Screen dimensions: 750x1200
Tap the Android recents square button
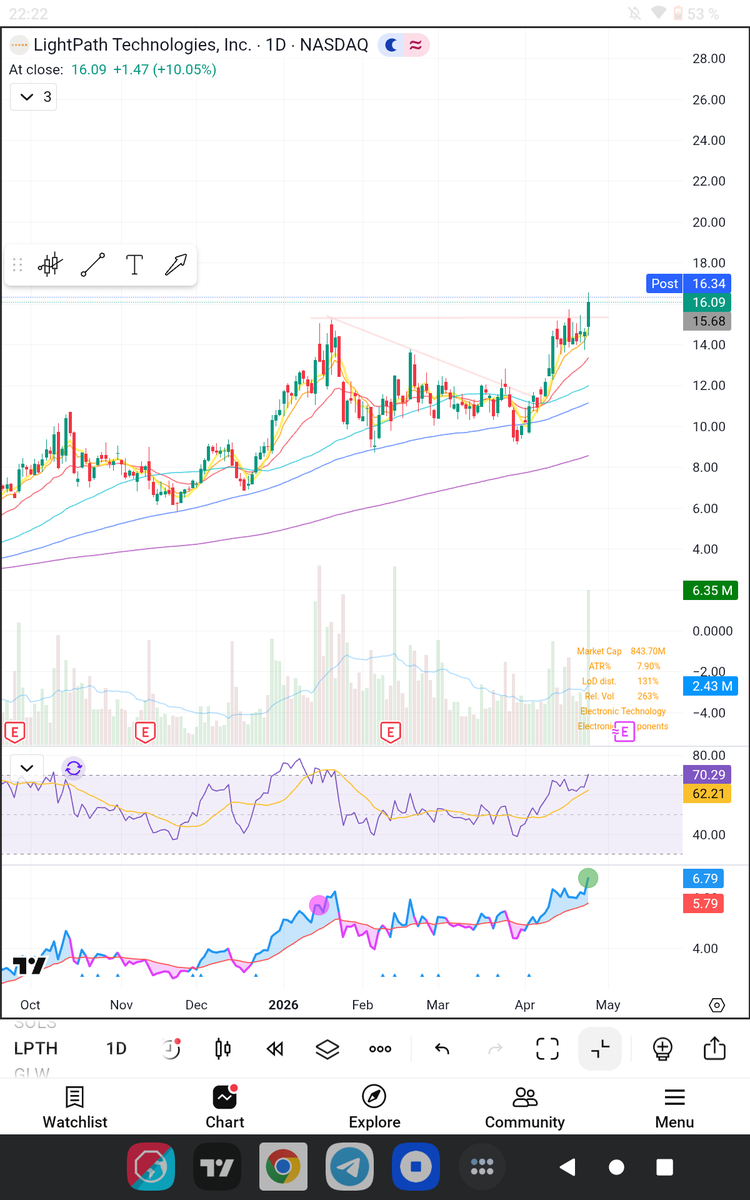(x=664, y=1167)
